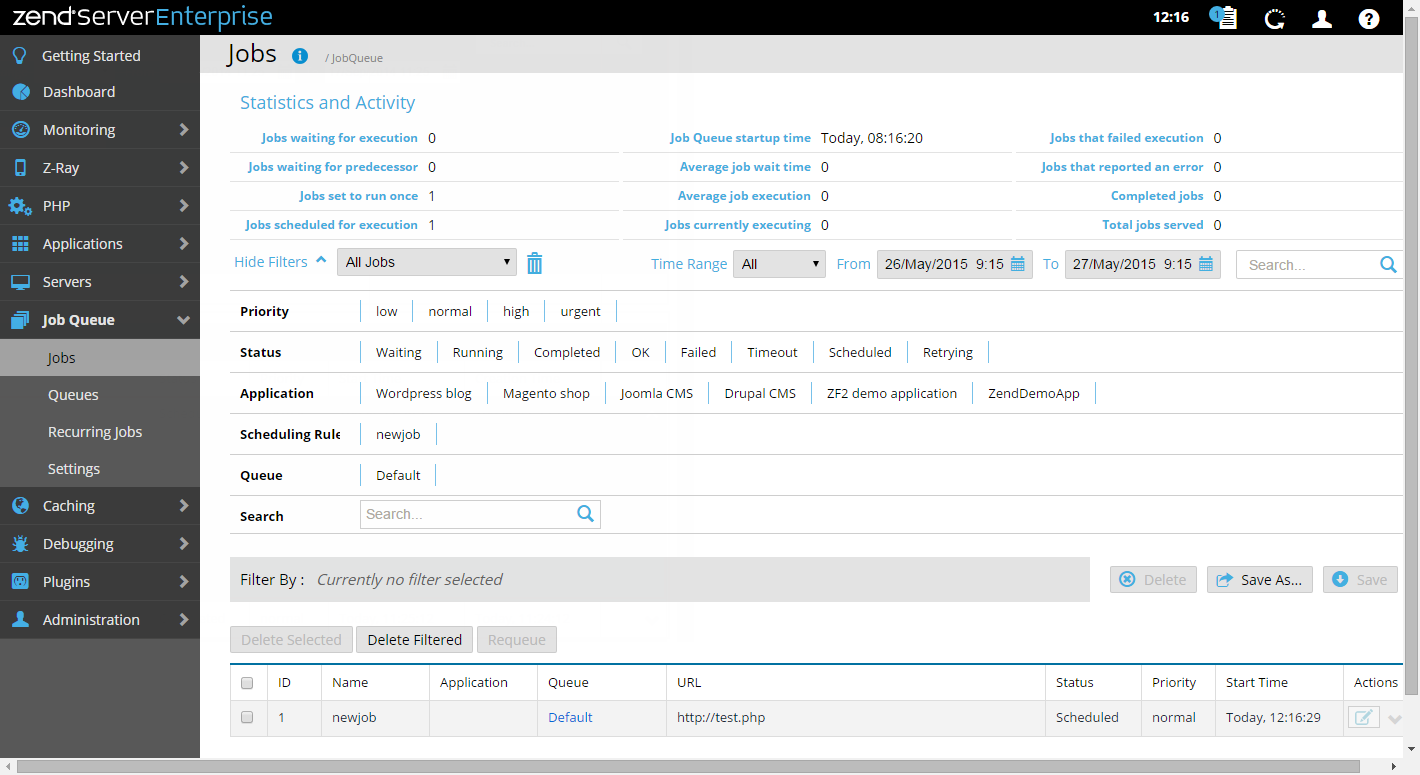Screen dimensions: 1420x775
Task: Open the Time Range dropdown
Action: point(778,264)
